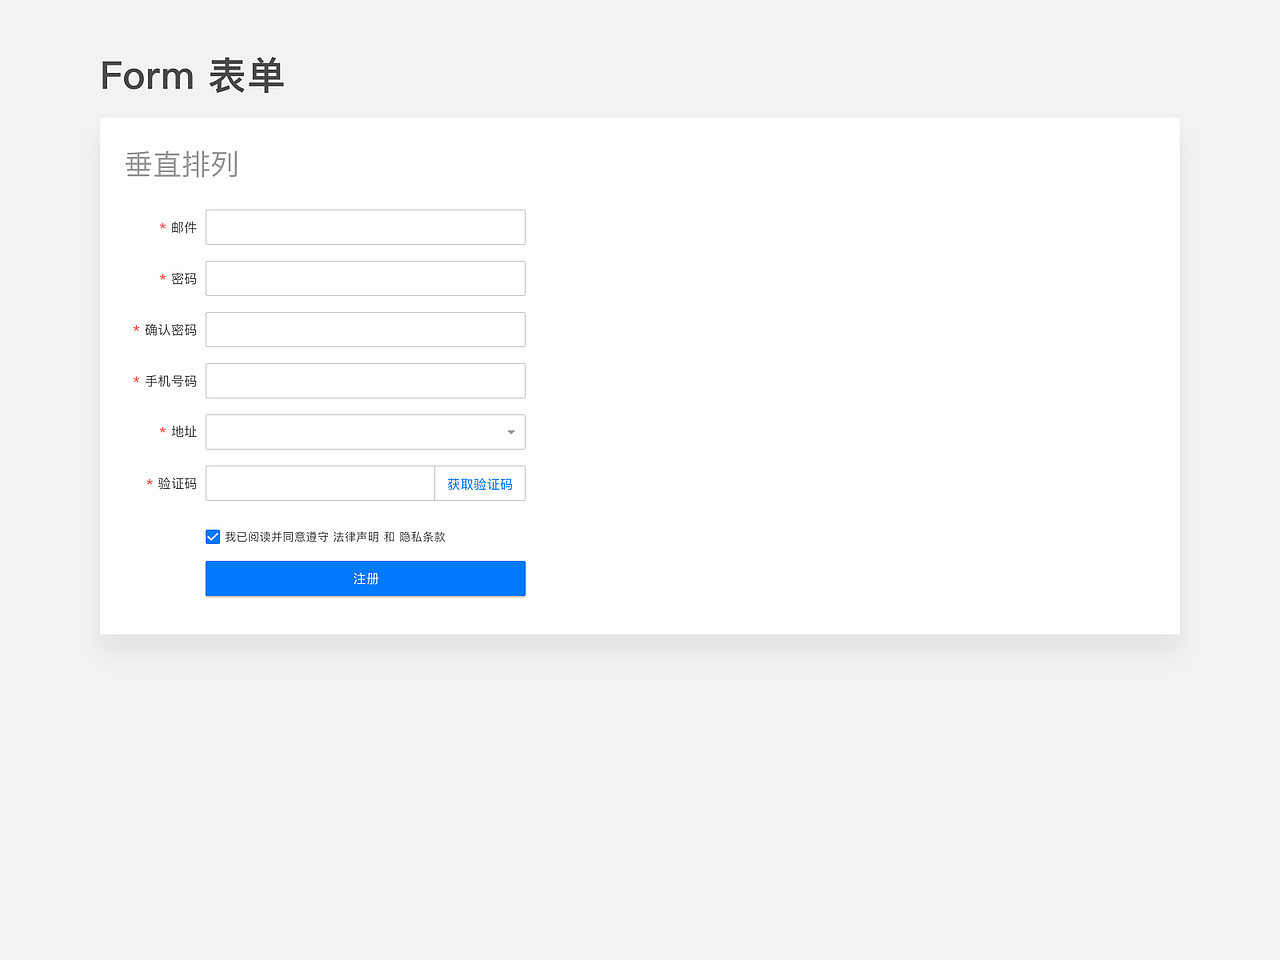The height and width of the screenshot is (960, 1280).
Task: Click the red asterisk beside 验证码
Action: click(x=149, y=483)
